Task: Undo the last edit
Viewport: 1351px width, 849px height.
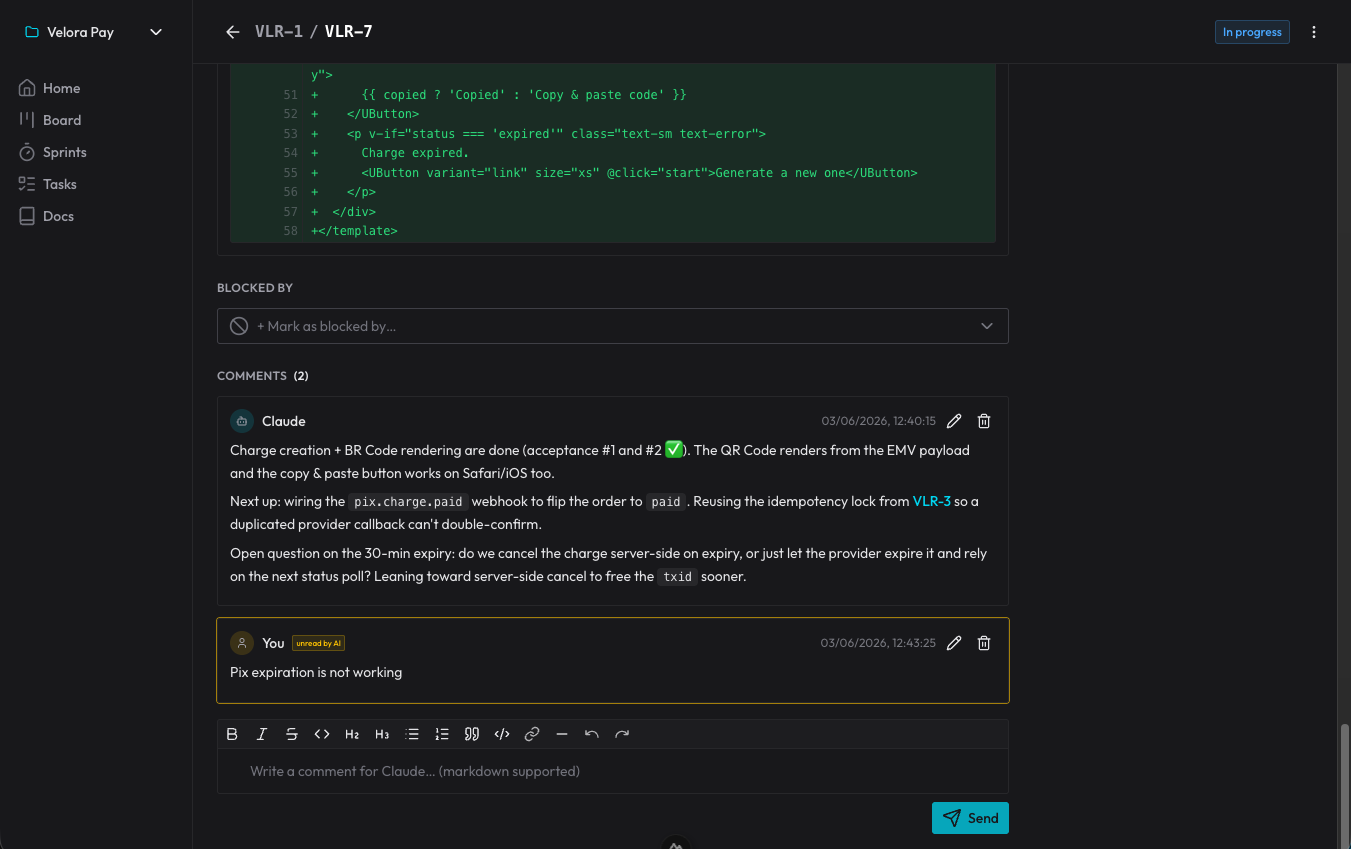Action: [592, 734]
